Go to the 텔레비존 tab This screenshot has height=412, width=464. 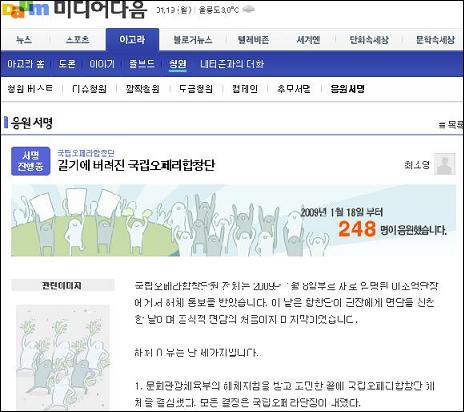click(x=253, y=40)
